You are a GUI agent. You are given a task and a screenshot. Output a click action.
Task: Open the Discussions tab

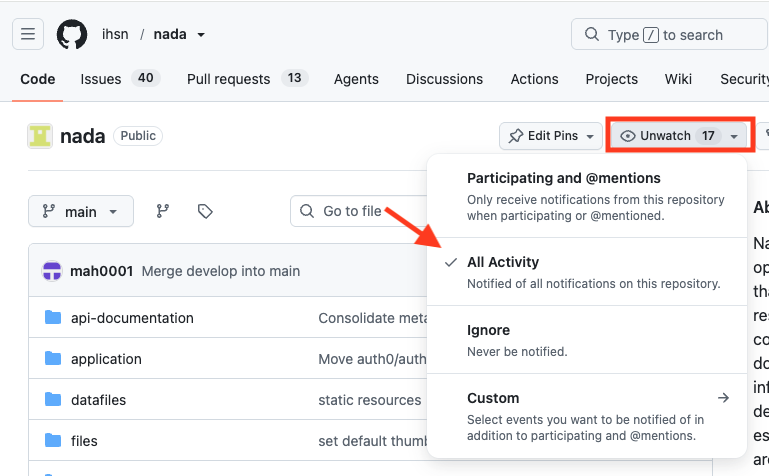(x=444, y=79)
